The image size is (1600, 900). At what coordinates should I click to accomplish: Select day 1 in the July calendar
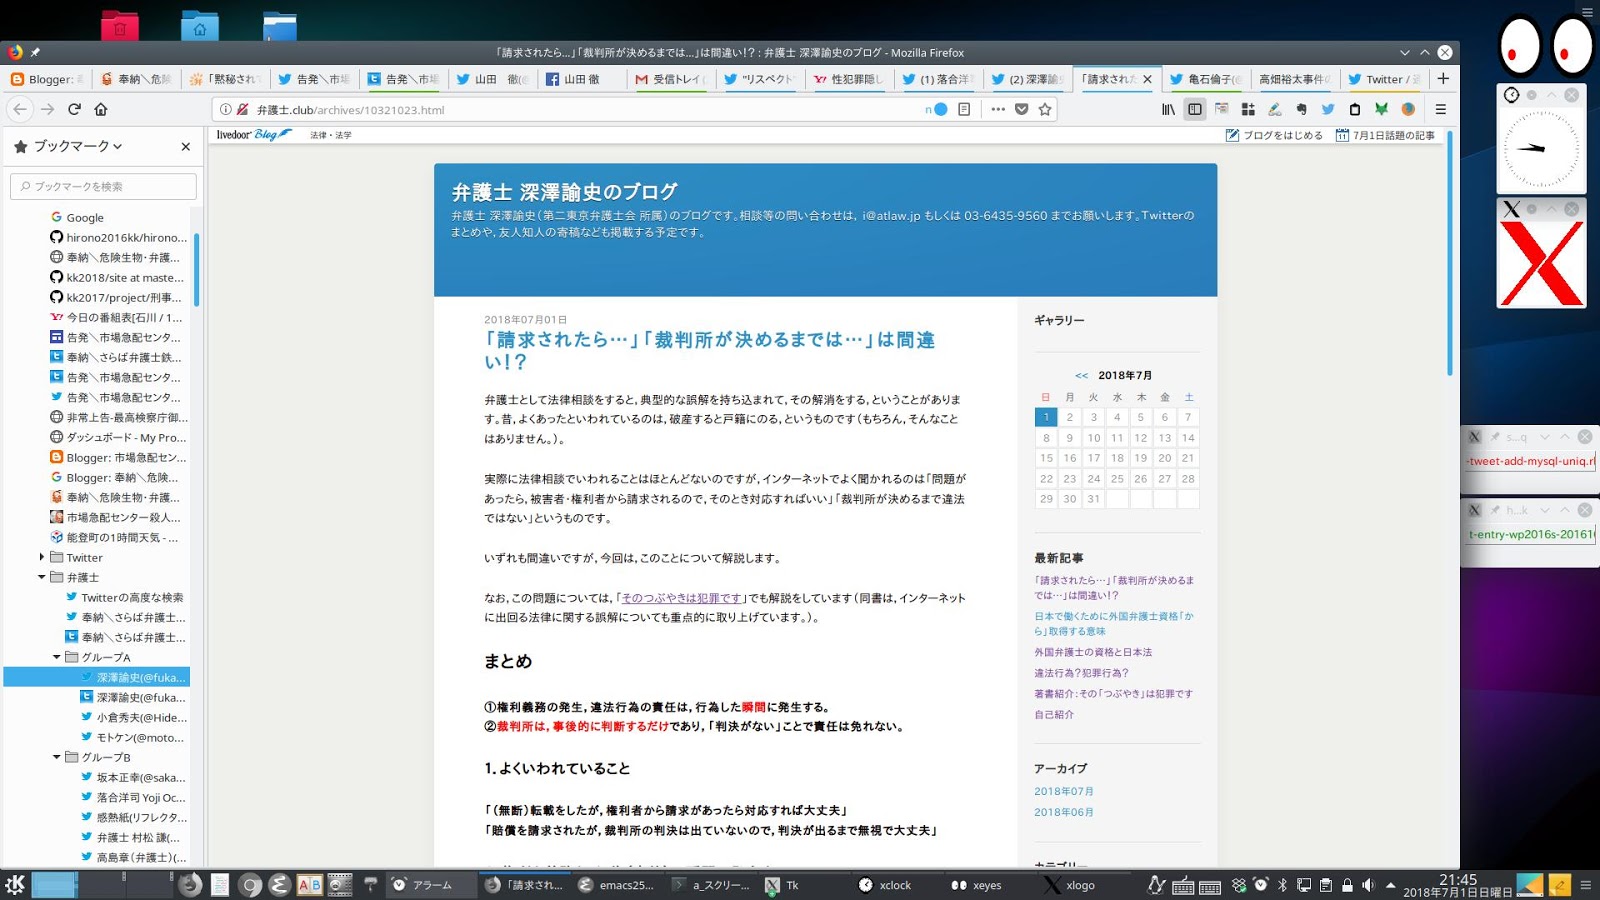pos(1046,417)
